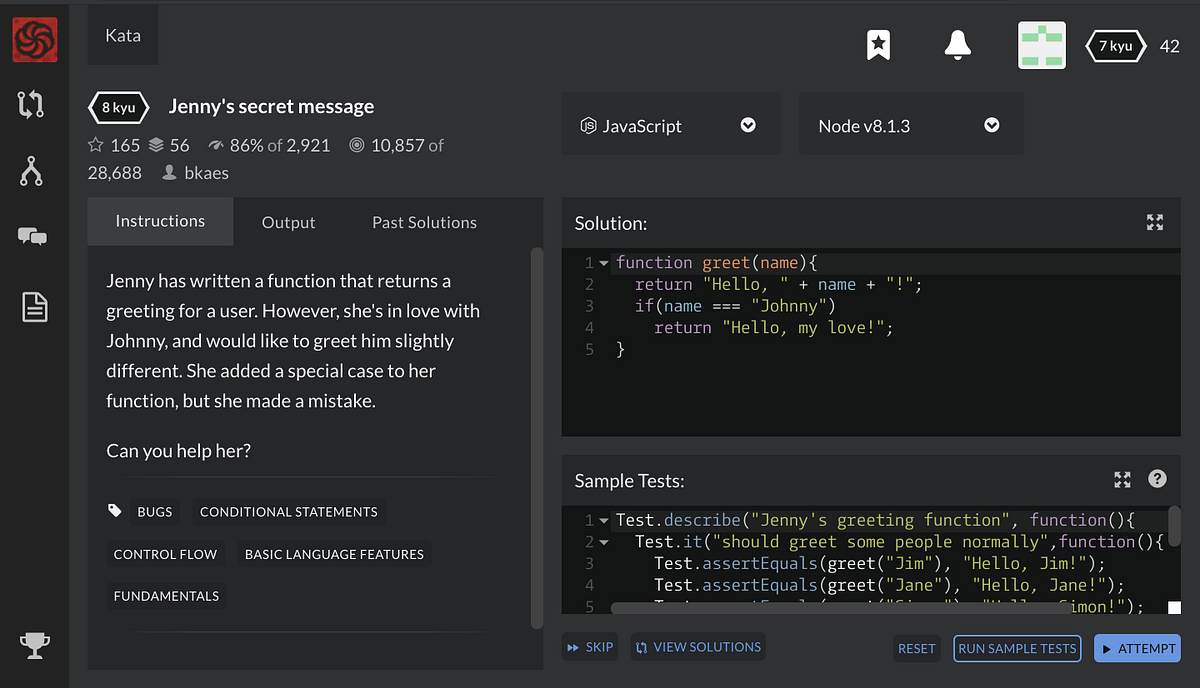View the green contribution grid icon
Image resolution: width=1200 pixels, height=688 pixels.
(x=1042, y=44)
